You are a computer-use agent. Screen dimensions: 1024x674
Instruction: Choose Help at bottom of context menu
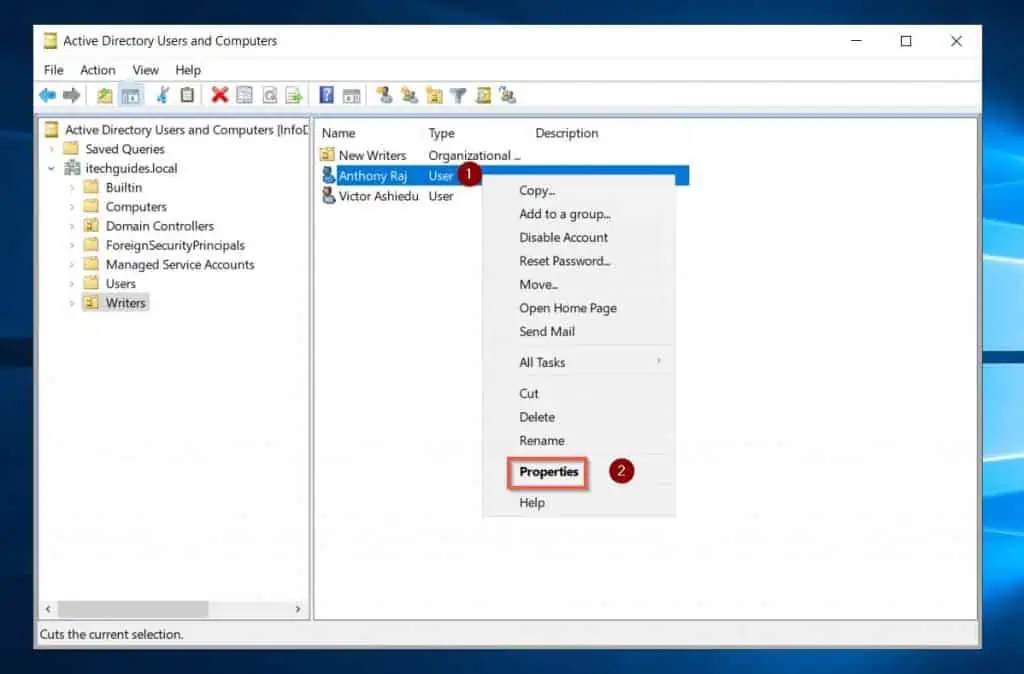pyautogui.click(x=532, y=503)
